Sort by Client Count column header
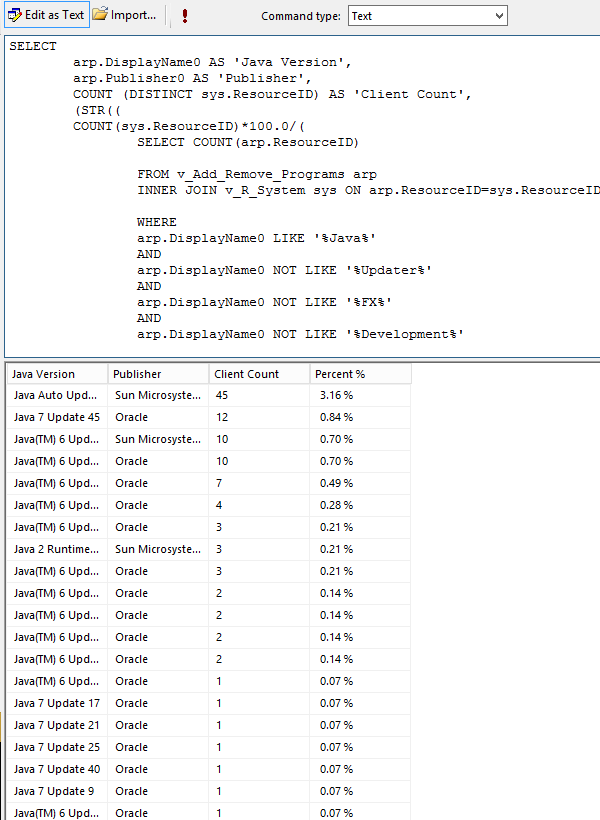Image resolution: width=600 pixels, height=820 pixels. (x=259, y=374)
